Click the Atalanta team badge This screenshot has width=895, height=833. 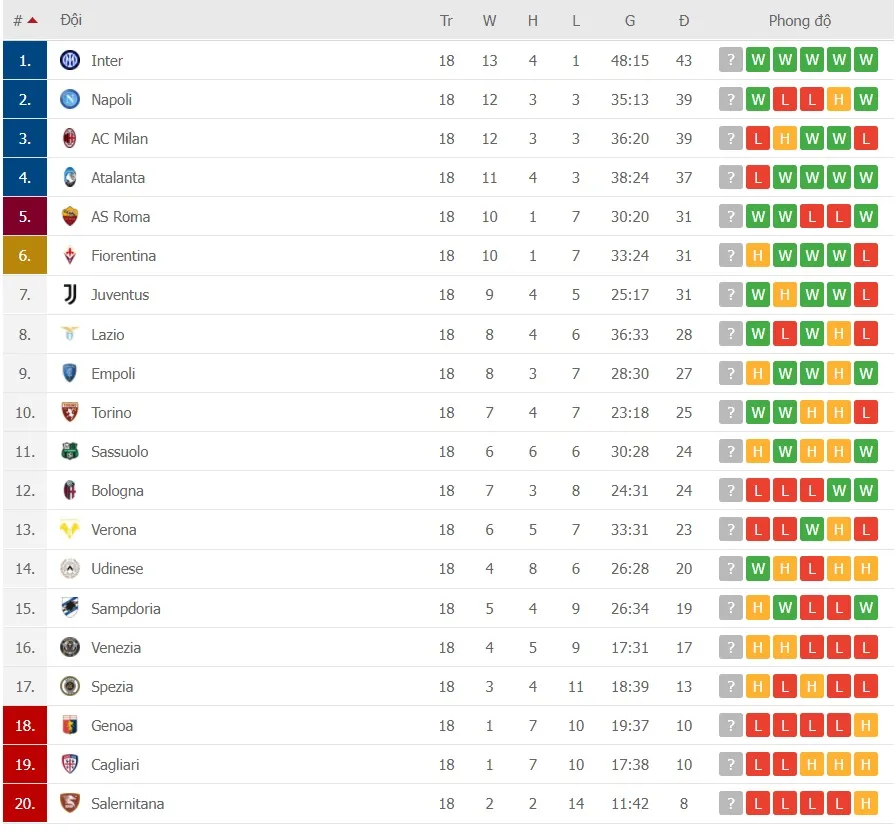click(x=69, y=177)
